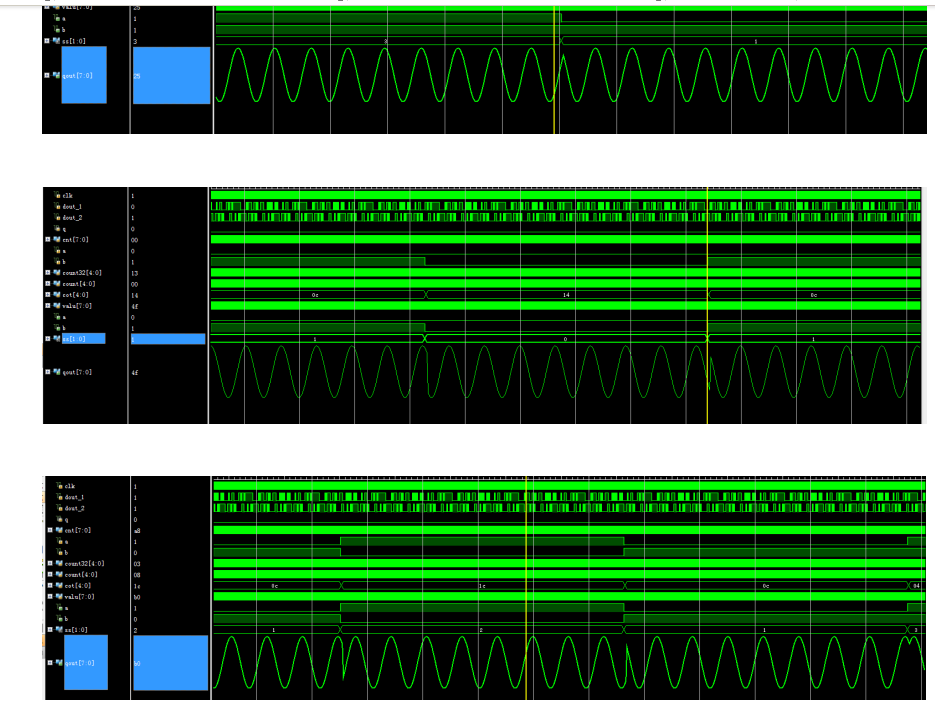
Task: Click the cnt value a8 in bottom waveform
Action: 137,531
